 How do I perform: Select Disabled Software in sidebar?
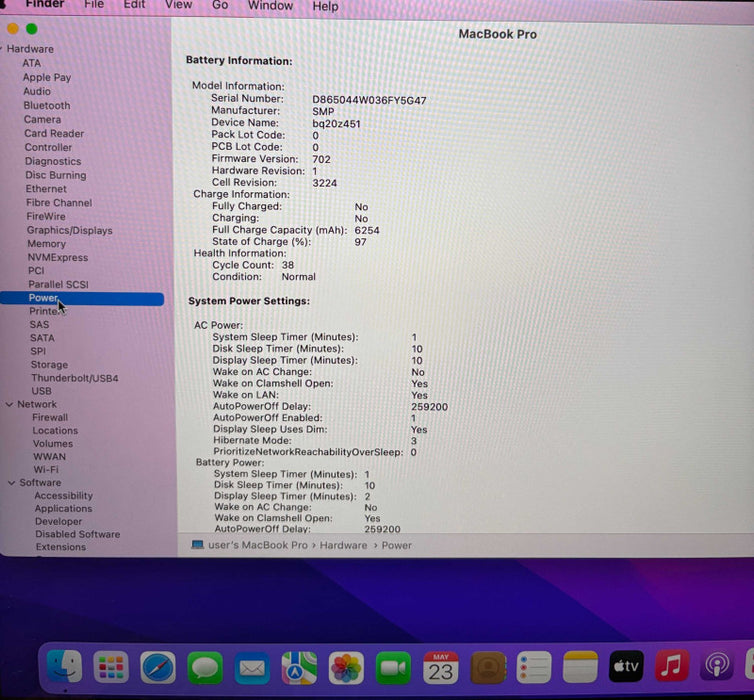coord(77,534)
